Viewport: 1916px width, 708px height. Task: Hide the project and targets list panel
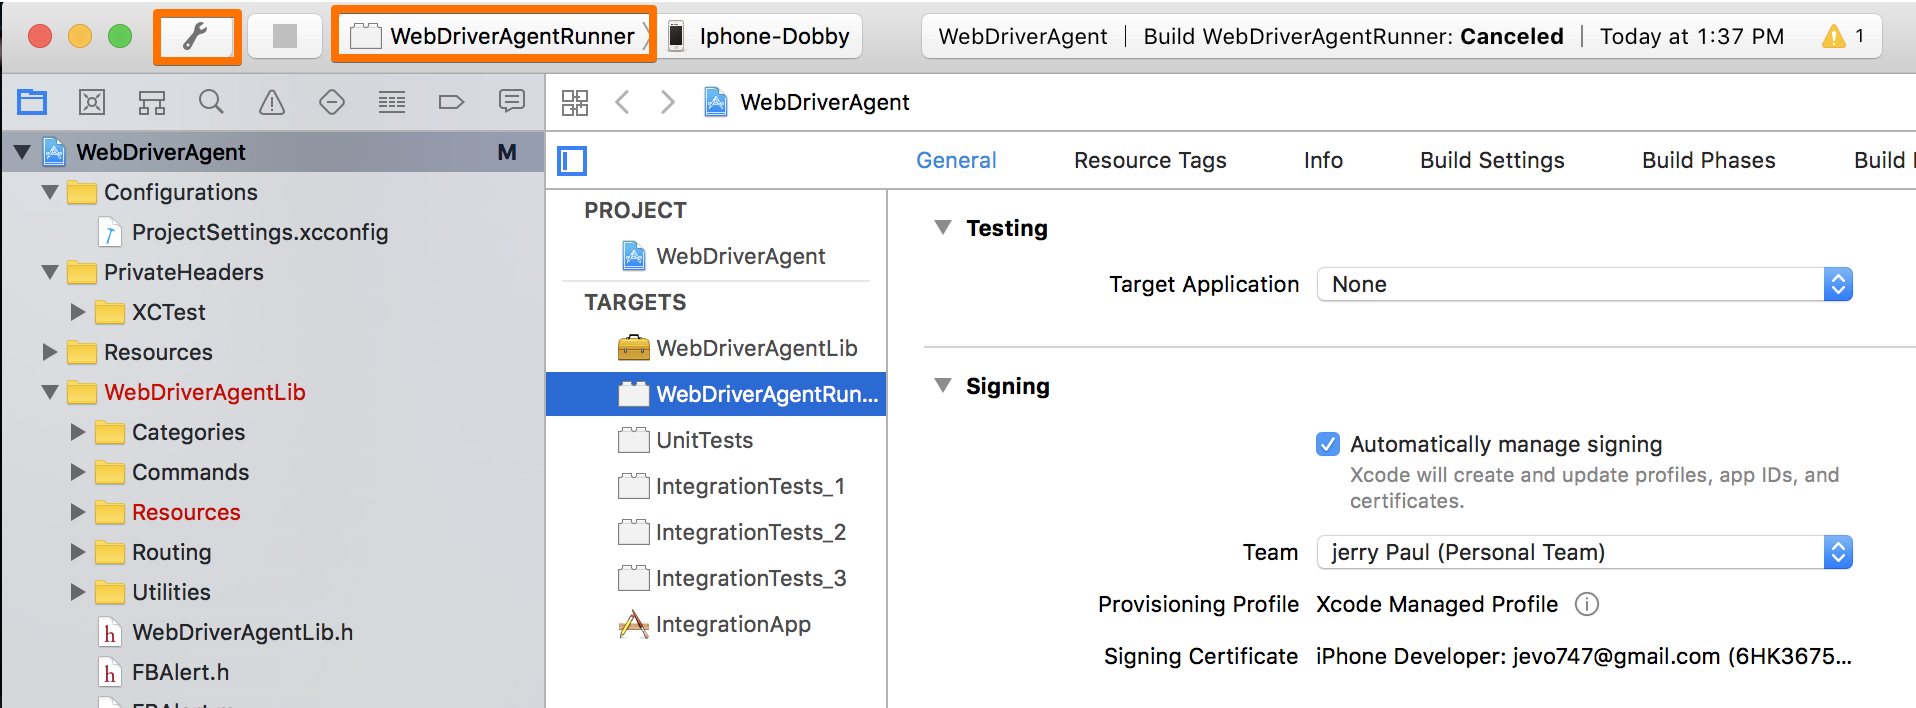pyautogui.click(x=572, y=161)
